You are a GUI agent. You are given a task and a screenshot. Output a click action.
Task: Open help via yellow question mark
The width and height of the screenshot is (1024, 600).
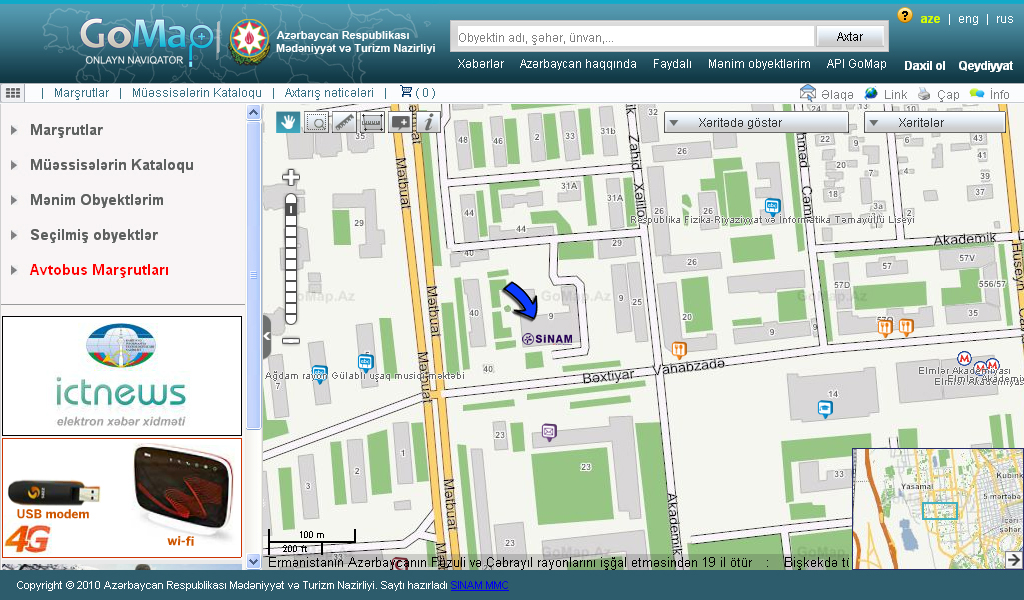905,16
